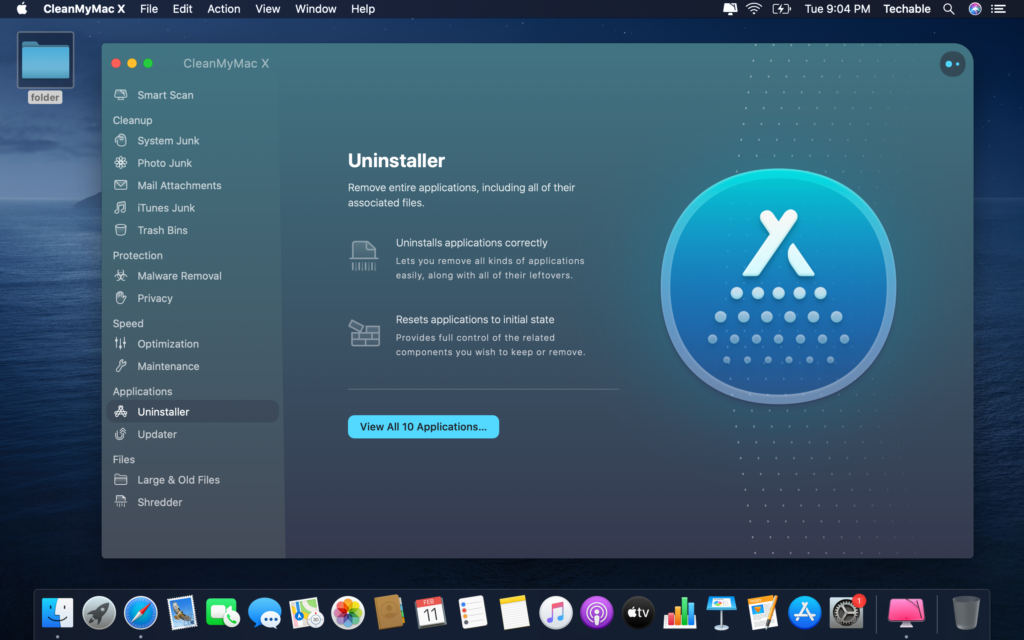Screen dimensions: 1024x640
Task: Open the Updater module
Action: coord(157,434)
